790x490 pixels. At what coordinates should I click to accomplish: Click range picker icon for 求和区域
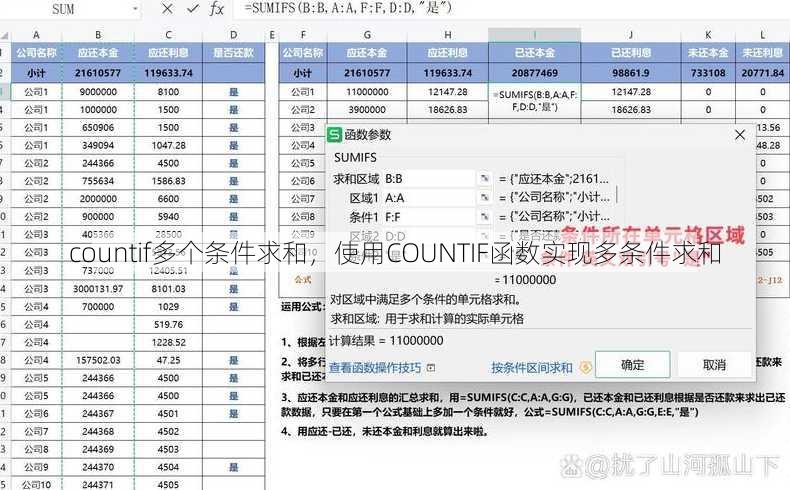coord(484,178)
